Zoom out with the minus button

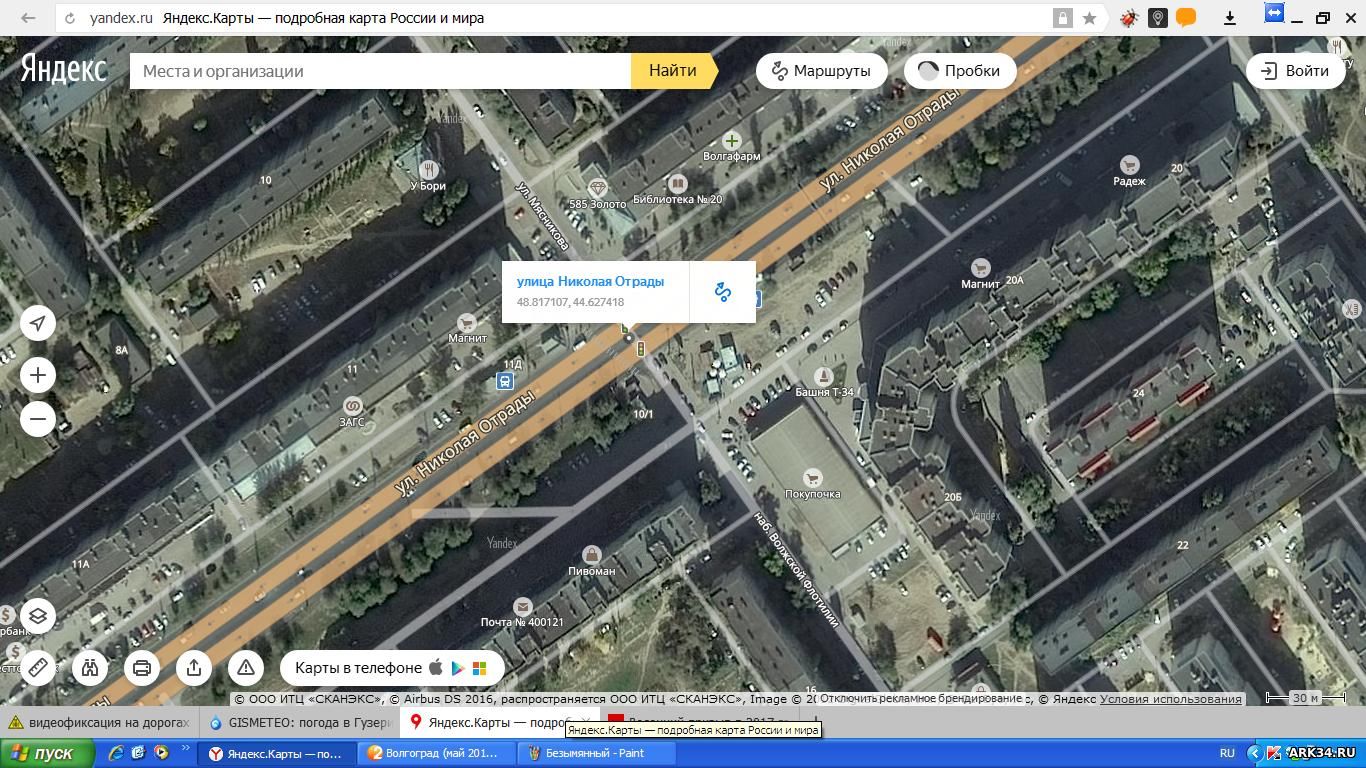point(38,418)
